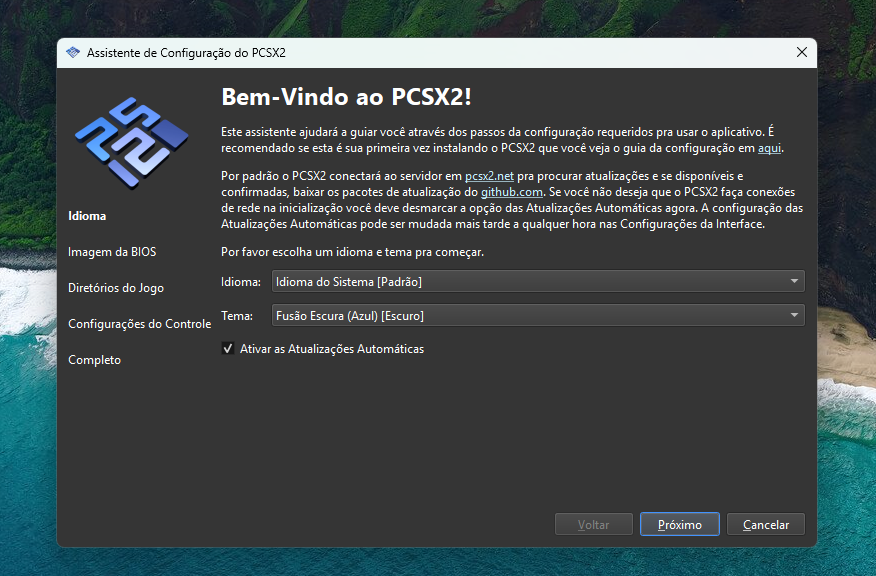The image size is (876, 576).
Task: Open the pcsx2.net link
Action: (489, 176)
